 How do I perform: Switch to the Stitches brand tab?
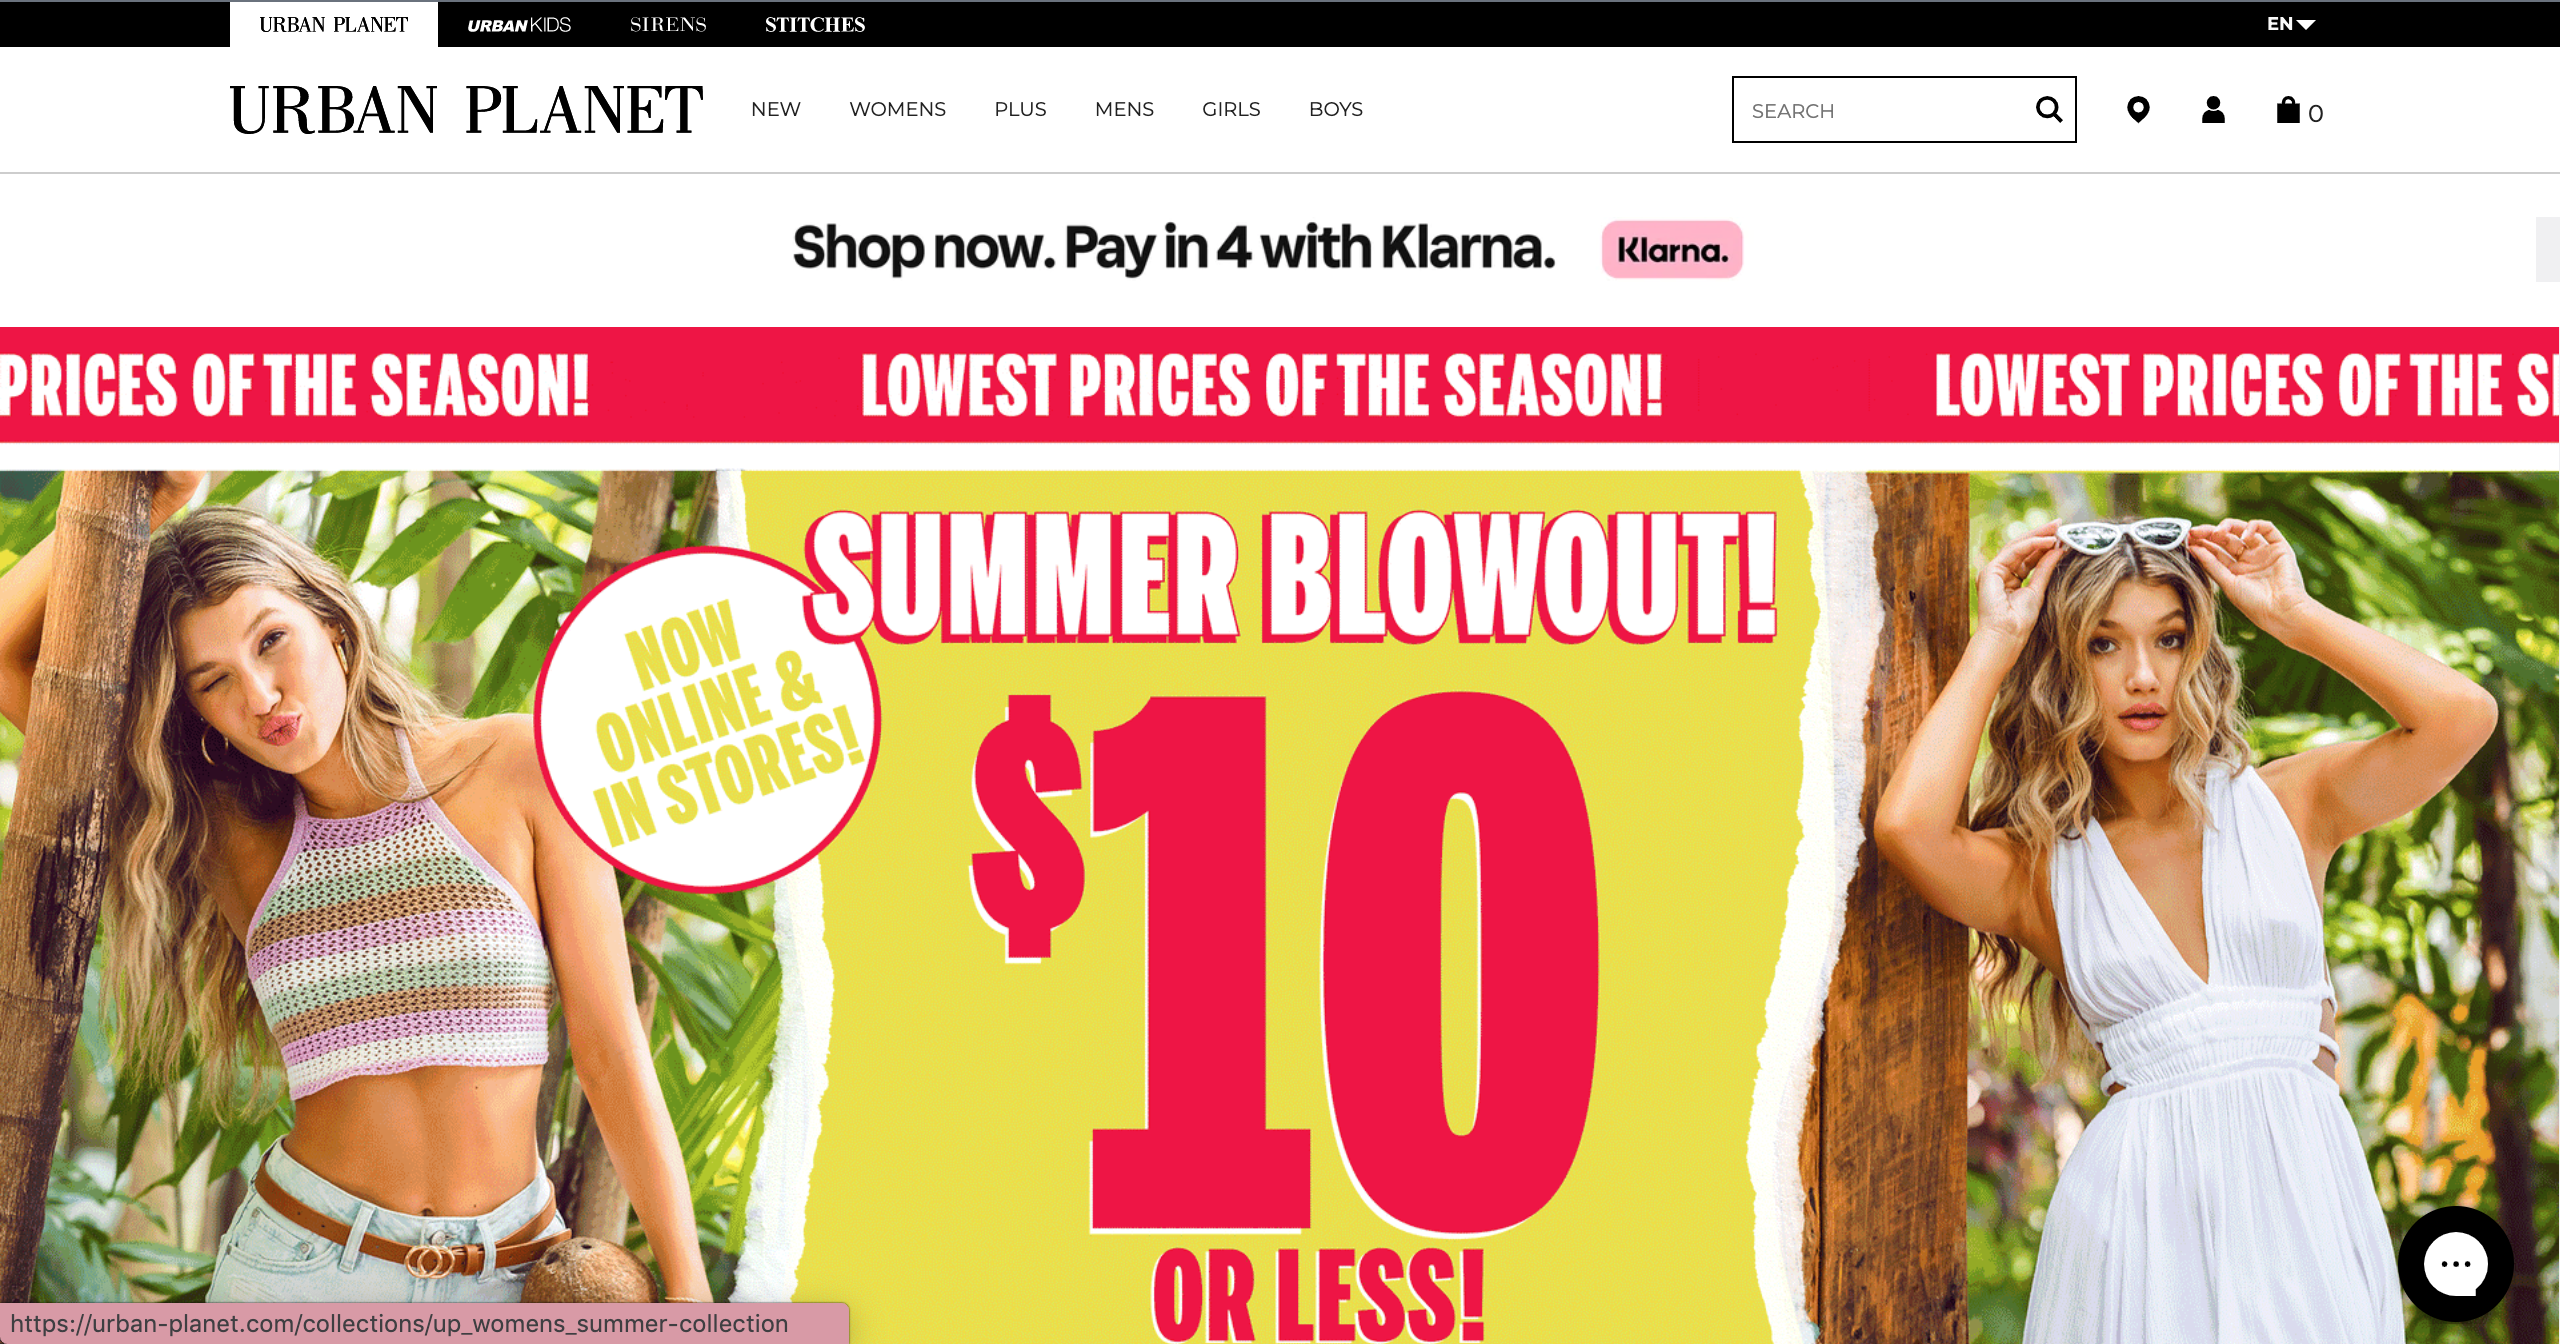(815, 24)
